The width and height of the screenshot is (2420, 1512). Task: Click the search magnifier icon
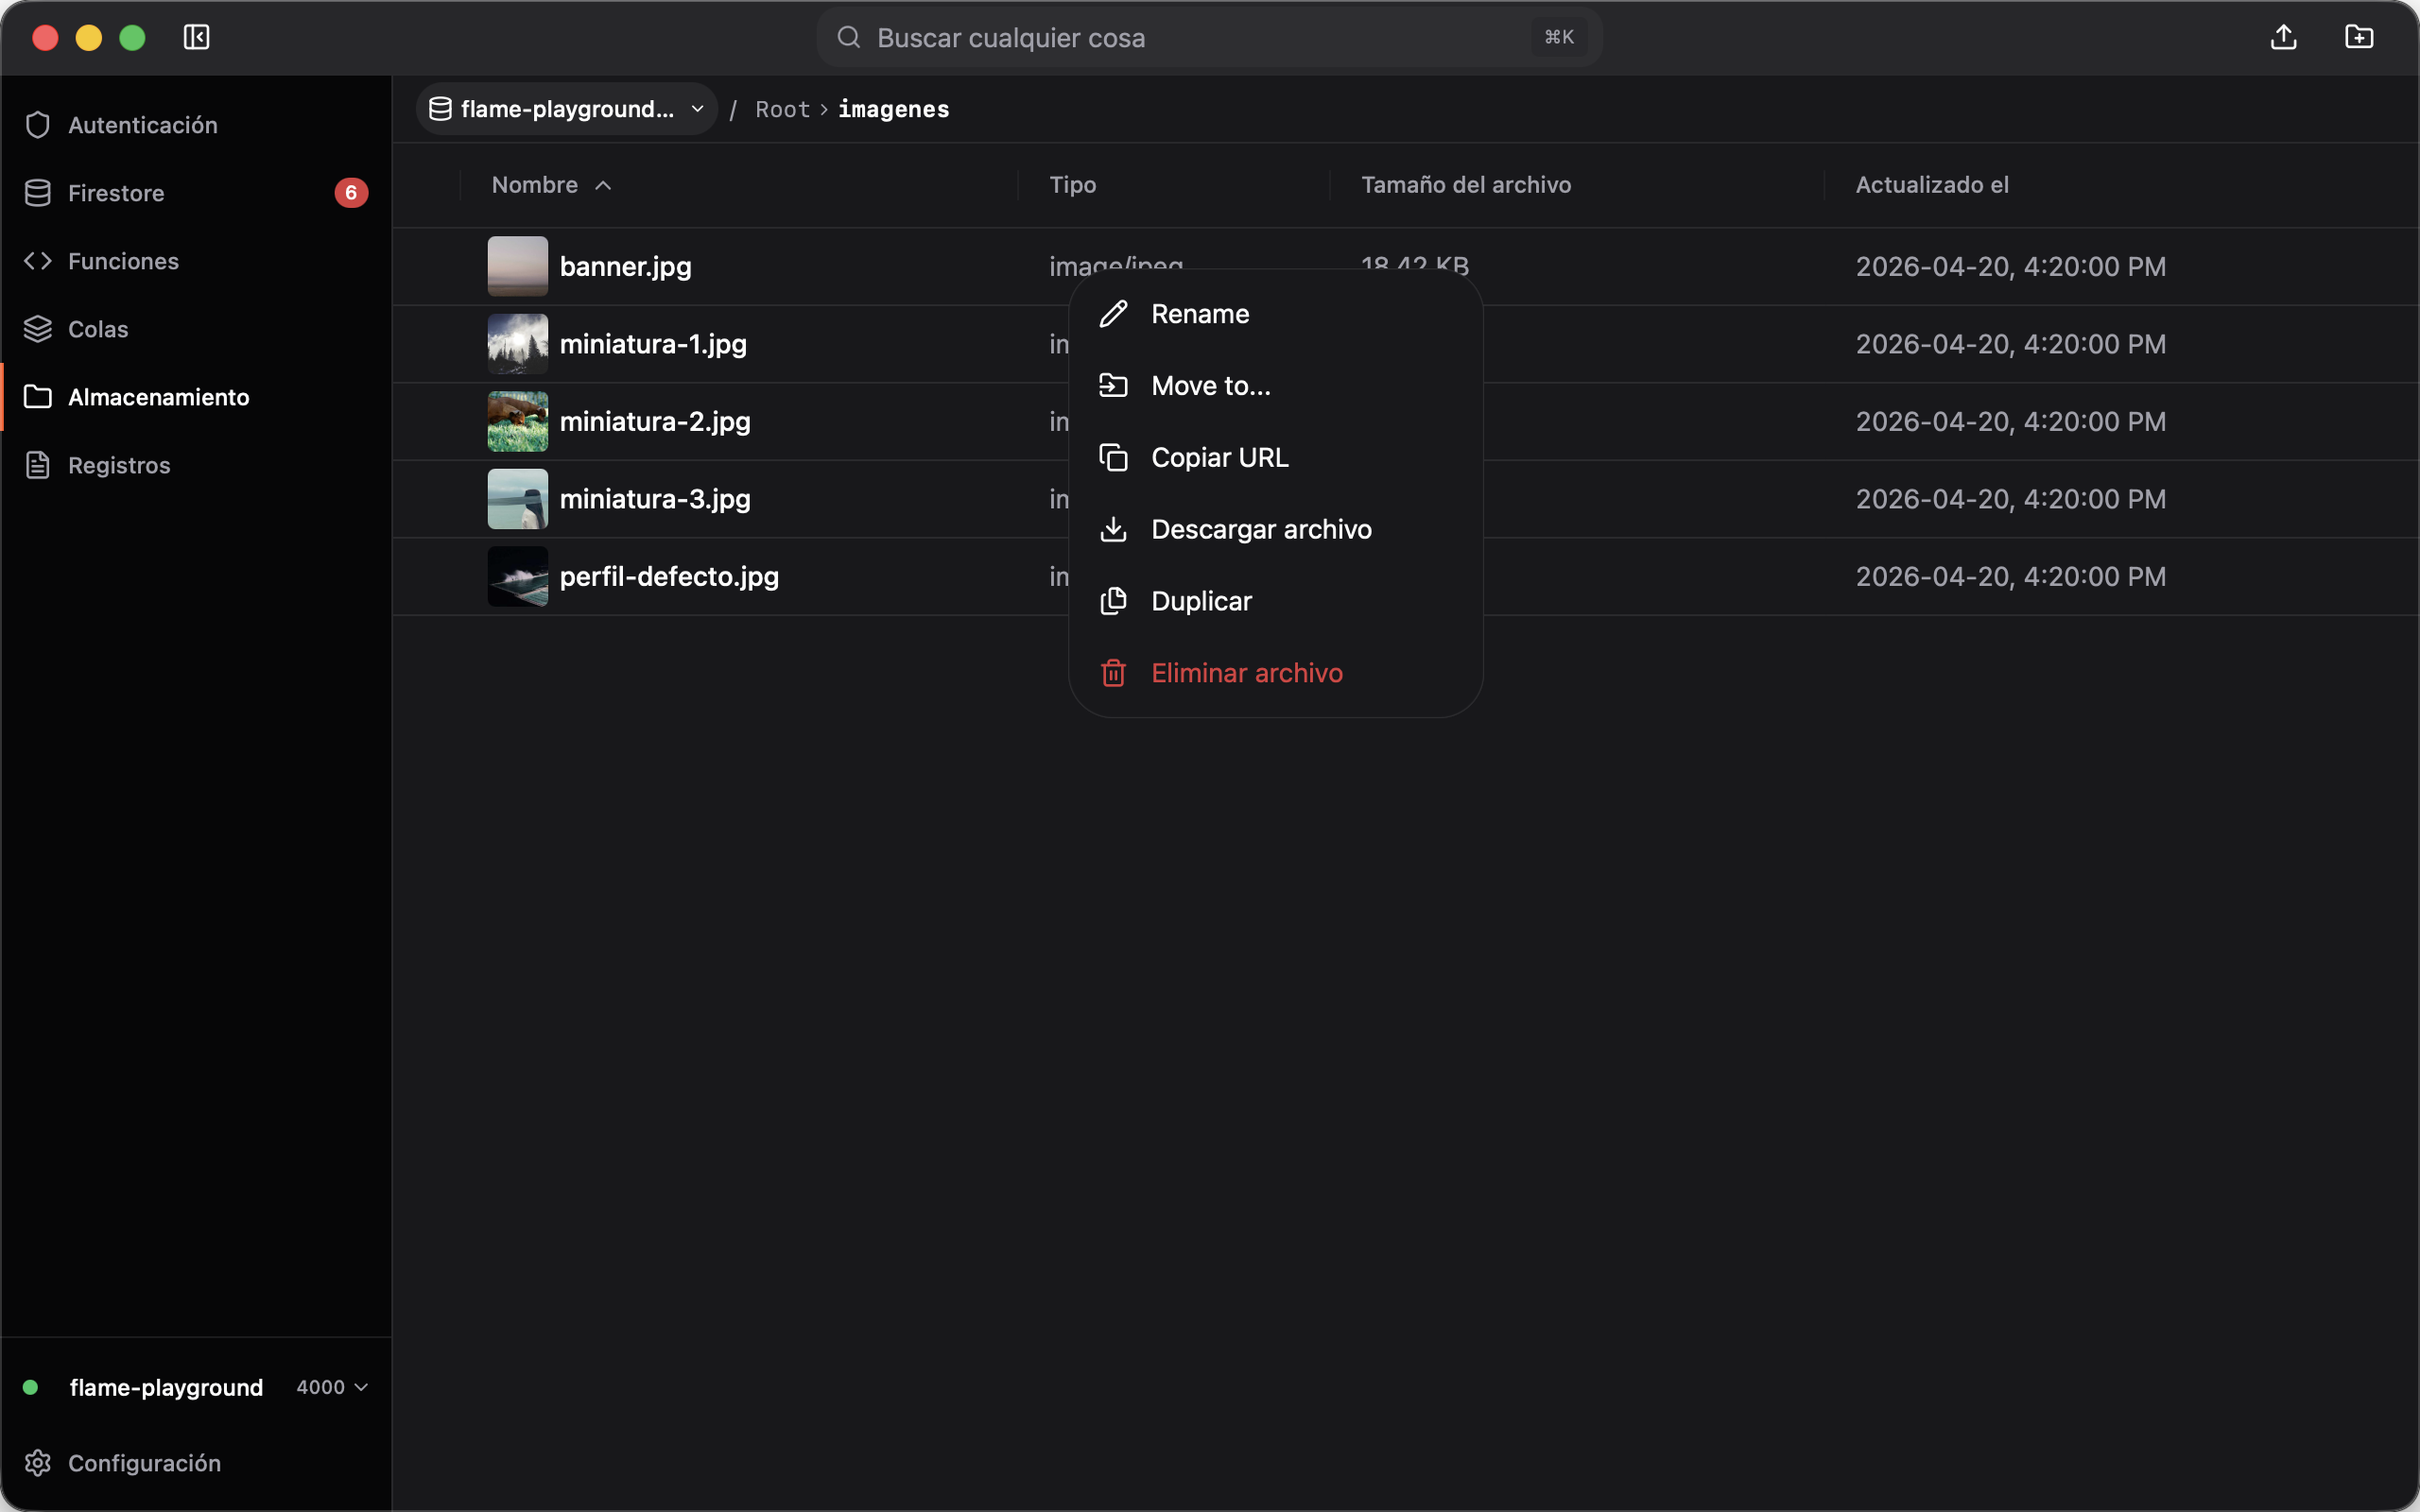(x=849, y=37)
